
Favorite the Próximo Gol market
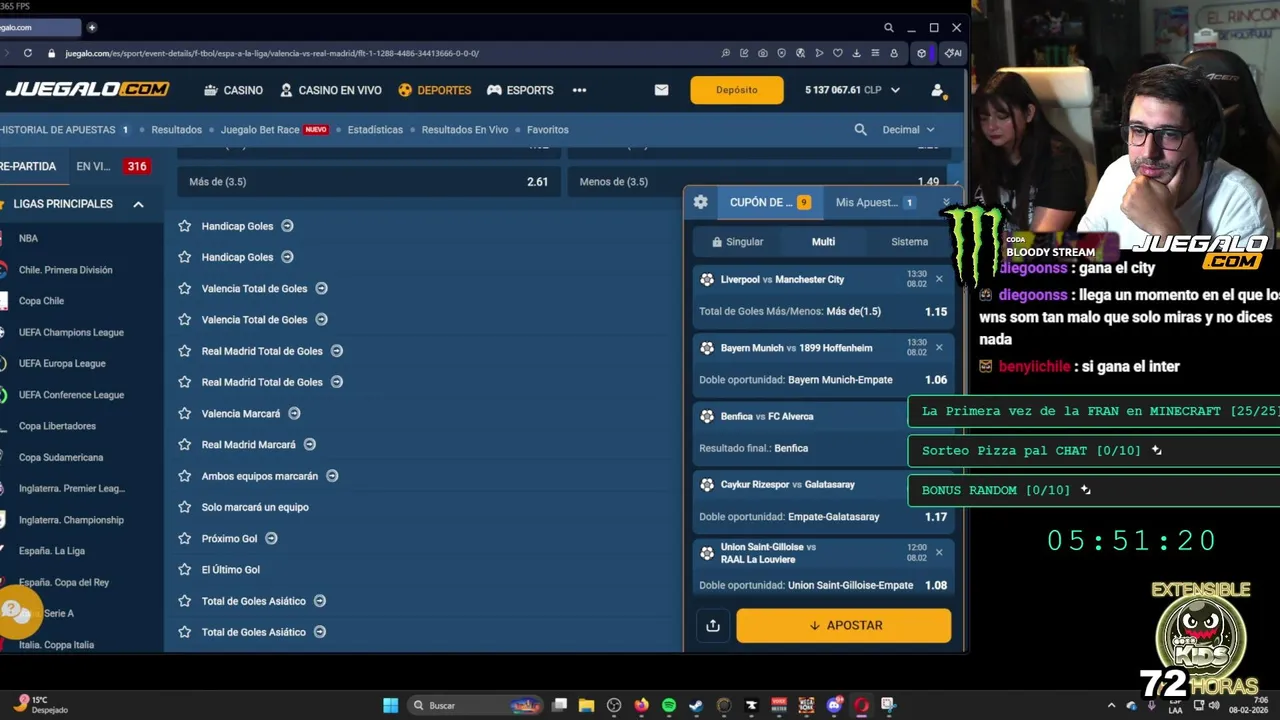pos(184,538)
